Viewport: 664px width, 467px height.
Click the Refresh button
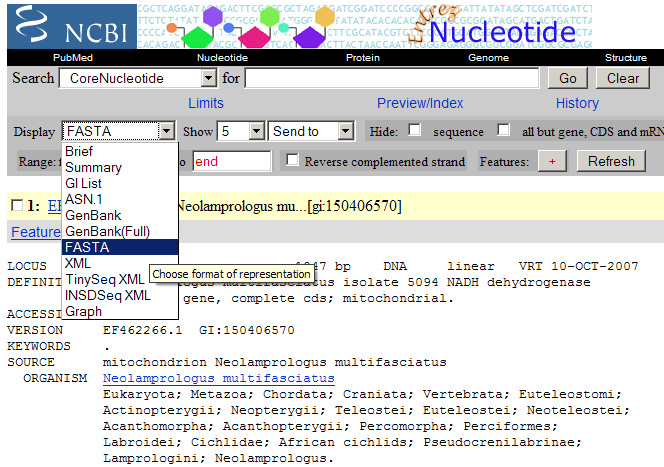[x=611, y=161]
